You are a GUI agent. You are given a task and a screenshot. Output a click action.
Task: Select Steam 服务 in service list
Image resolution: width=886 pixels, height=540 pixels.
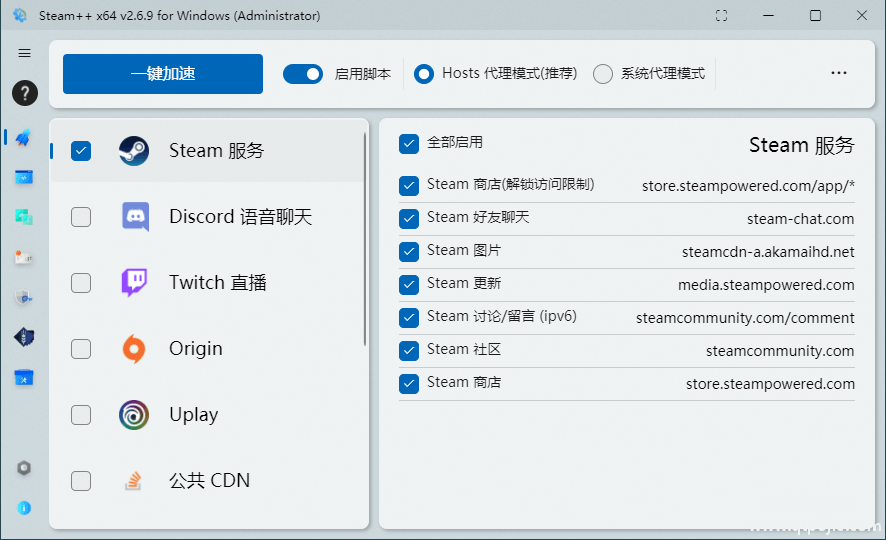(207, 151)
